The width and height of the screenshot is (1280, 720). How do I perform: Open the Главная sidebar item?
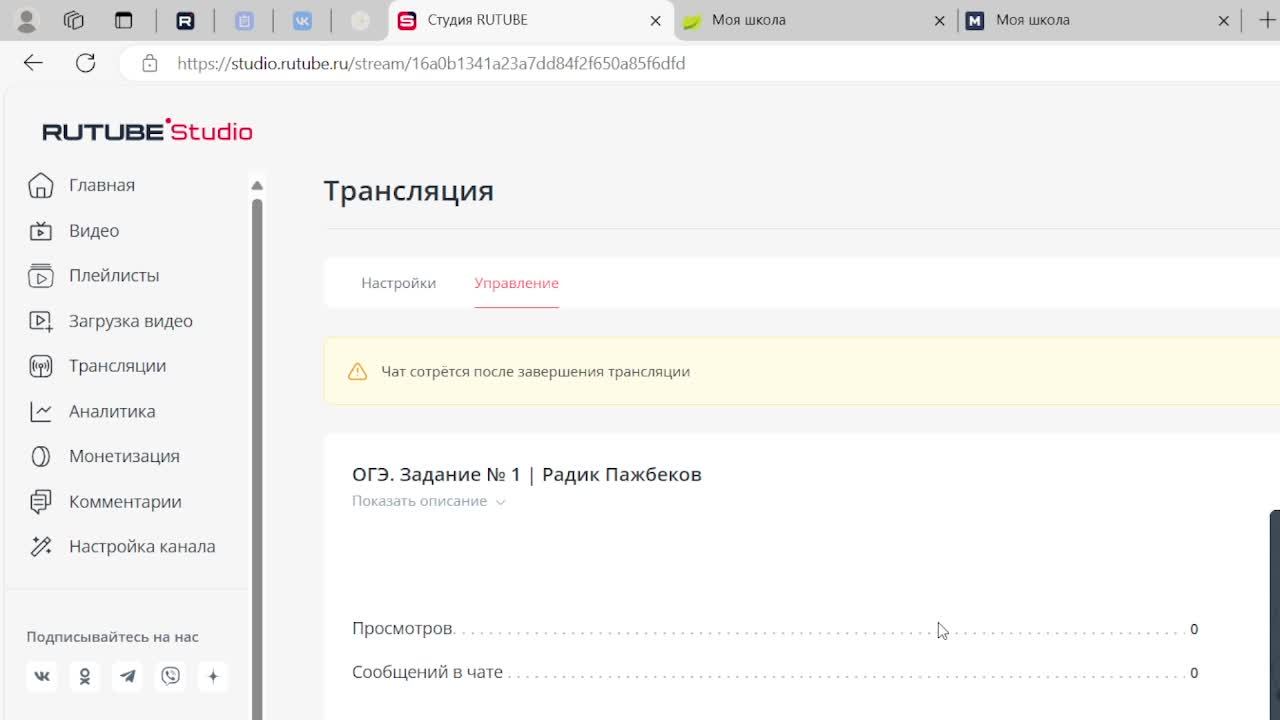101,185
